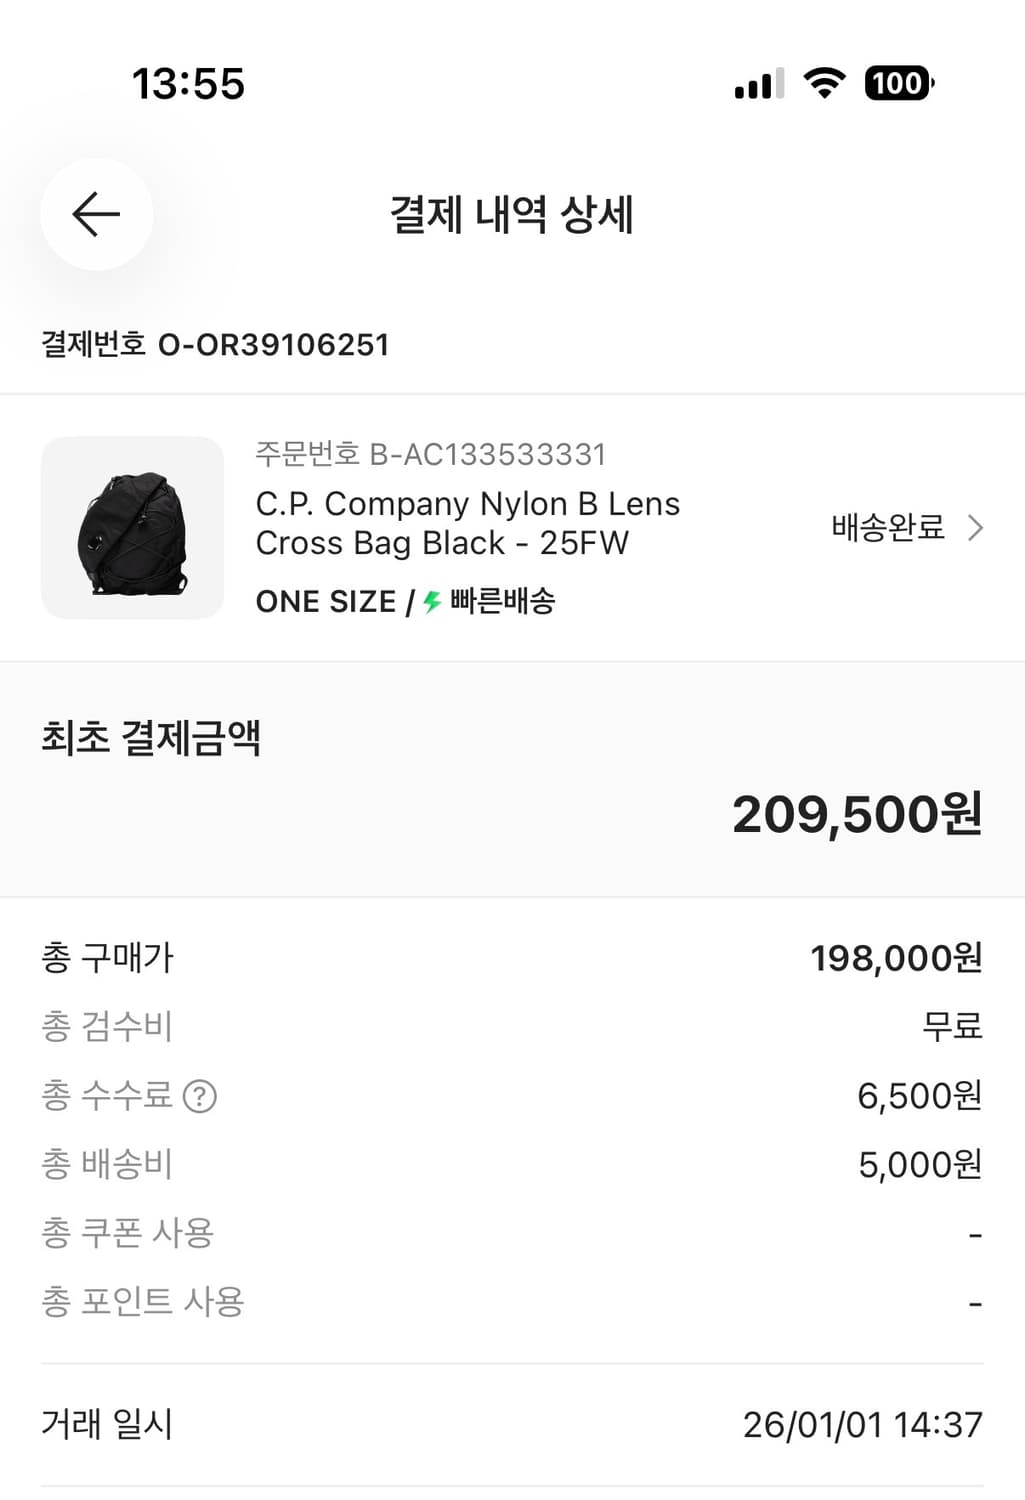
Task: Click the 209,500원 initial payment amount
Action: [857, 814]
